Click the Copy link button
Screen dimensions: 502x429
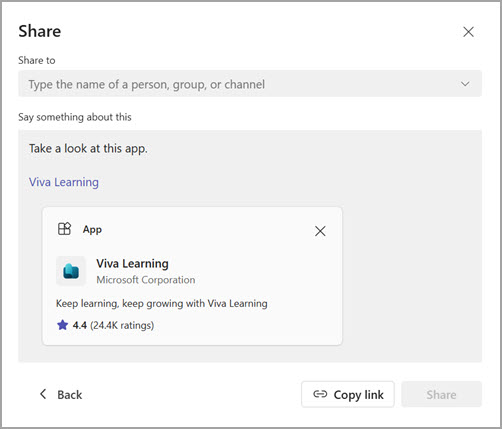tap(348, 395)
